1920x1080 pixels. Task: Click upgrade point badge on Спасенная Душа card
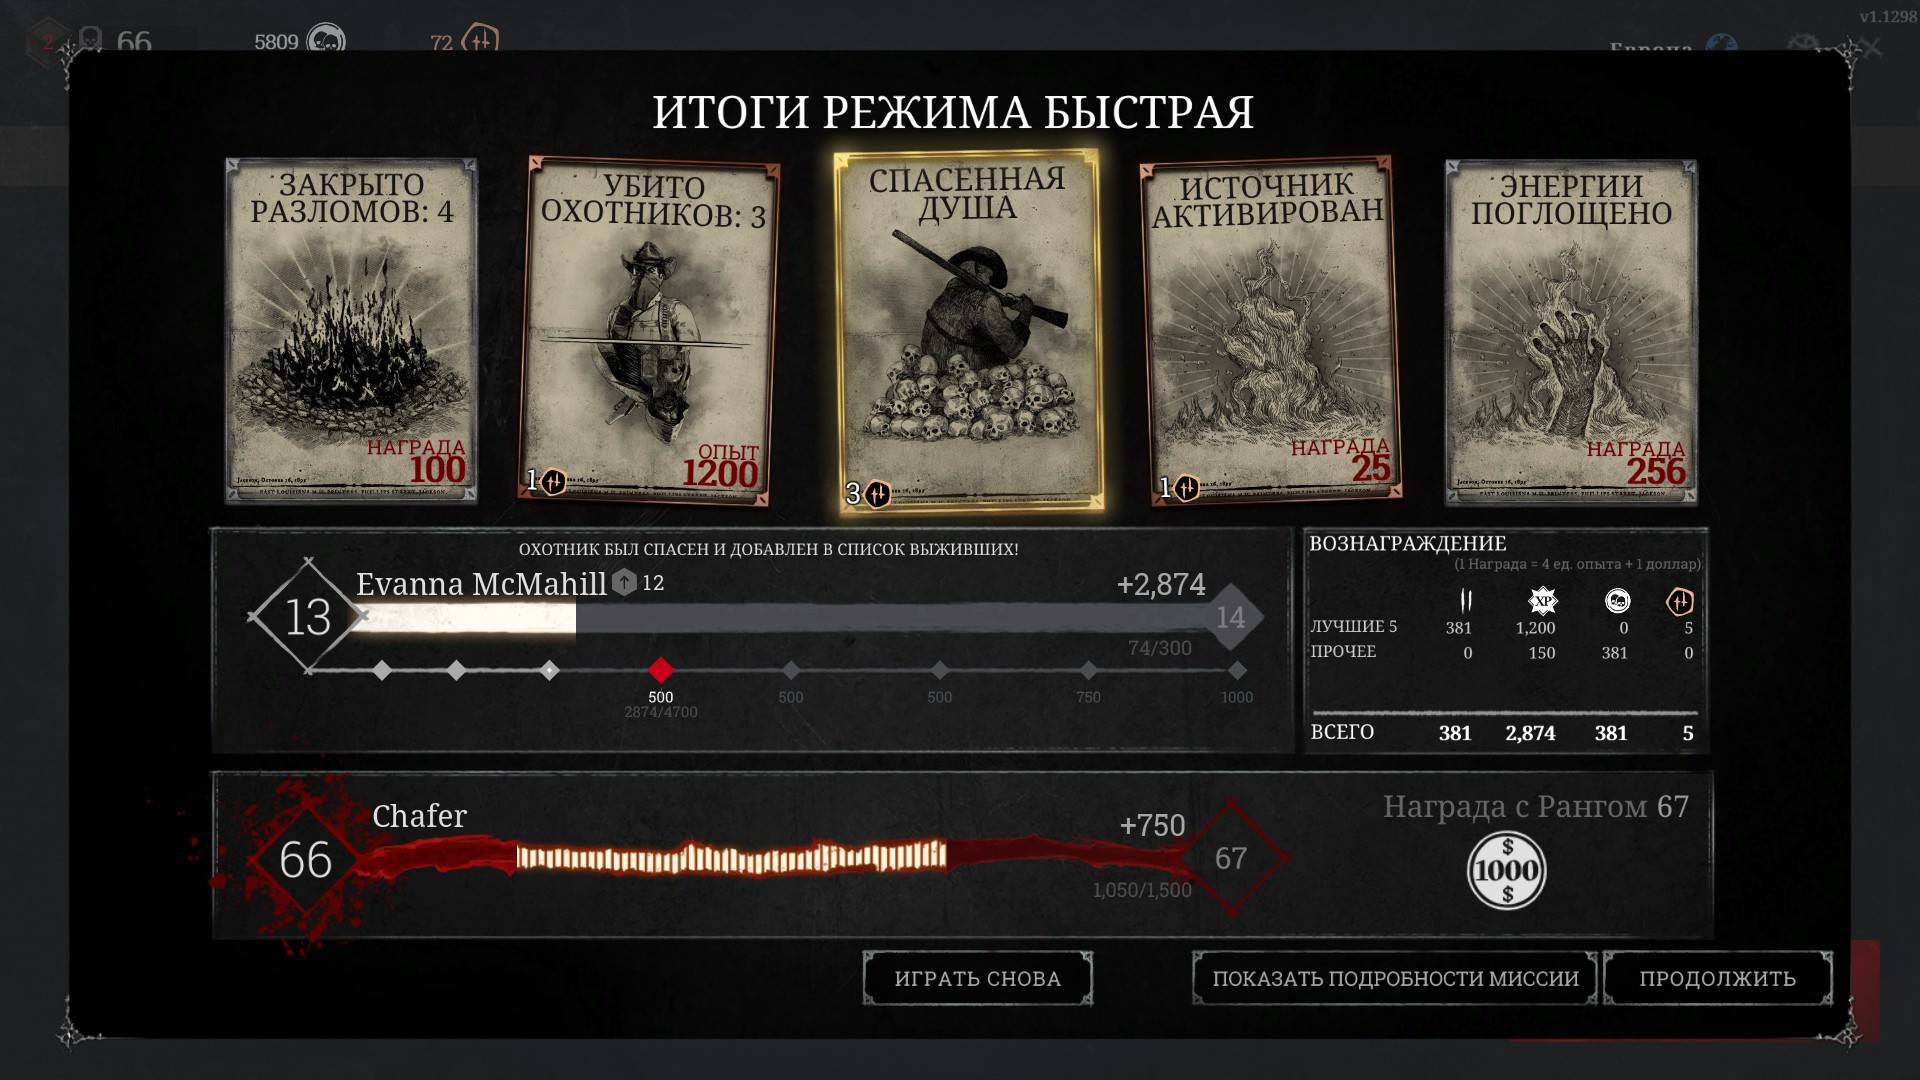[x=877, y=494]
